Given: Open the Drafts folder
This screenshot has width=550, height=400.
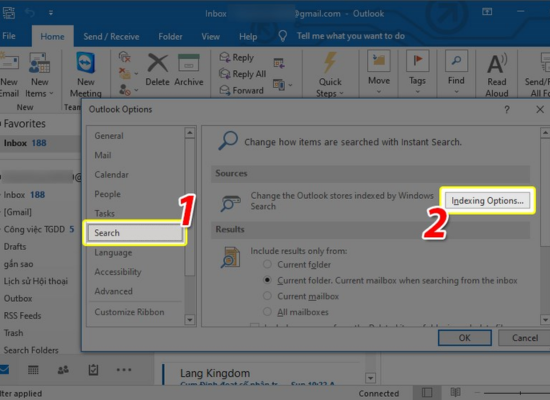Looking at the screenshot, I should (15, 246).
